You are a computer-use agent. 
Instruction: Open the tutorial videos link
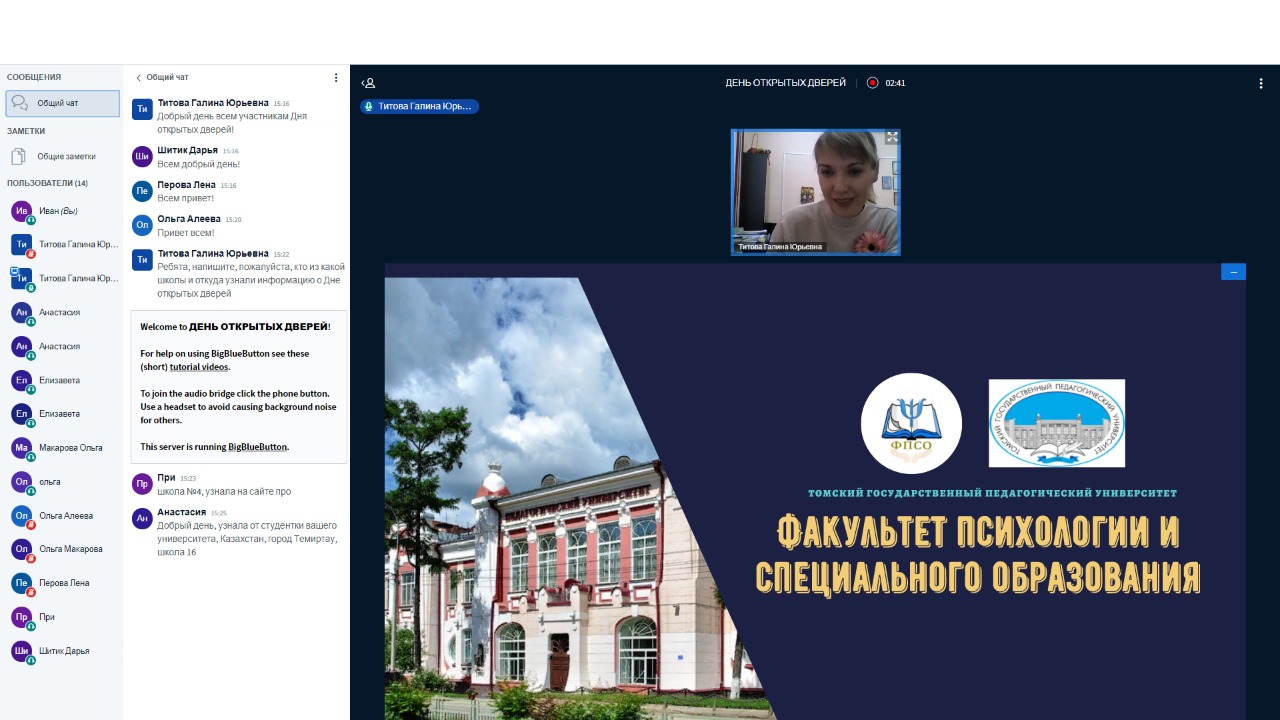coord(199,367)
